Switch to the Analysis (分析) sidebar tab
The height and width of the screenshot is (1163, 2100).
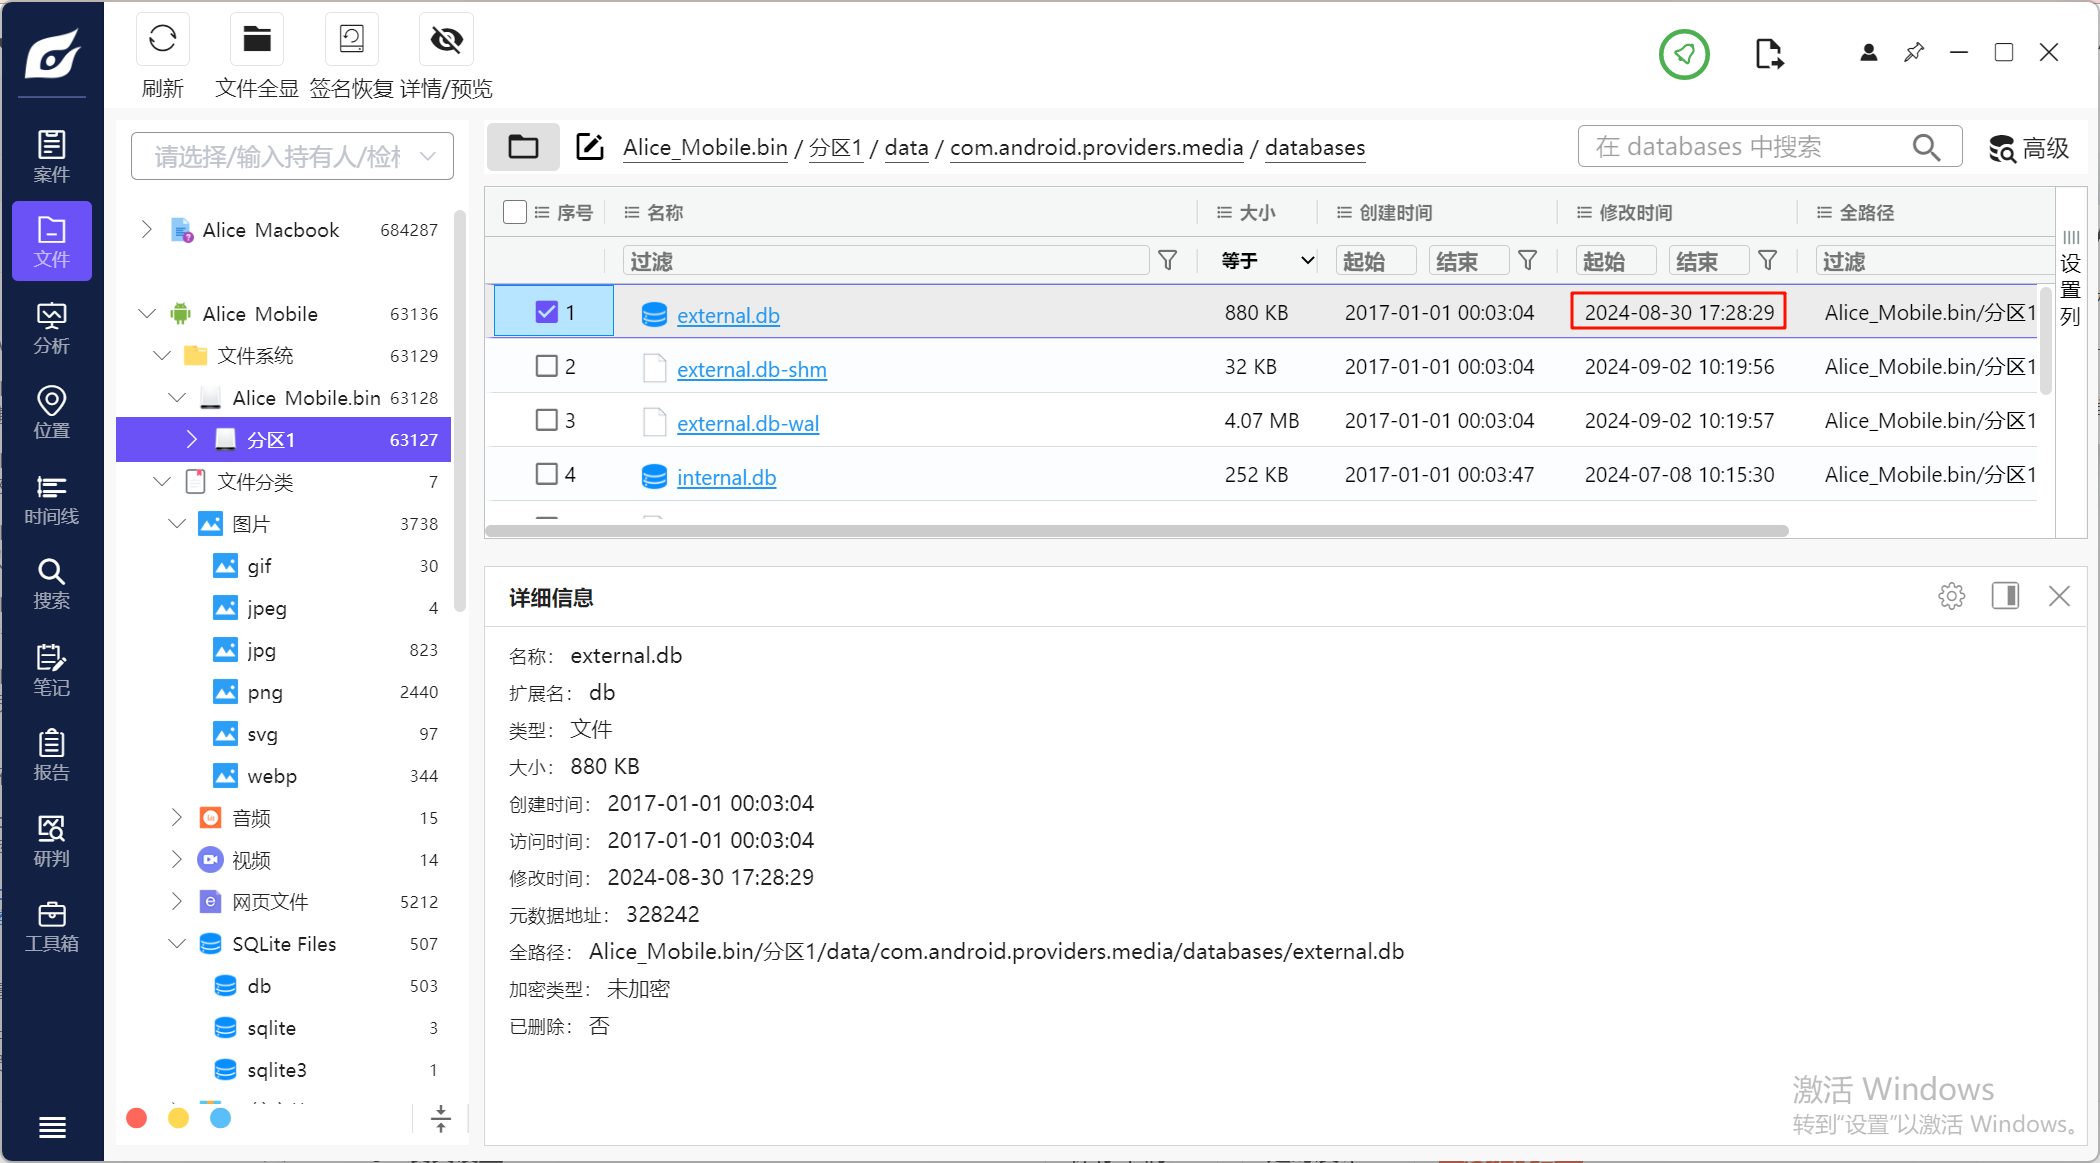point(52,328)
